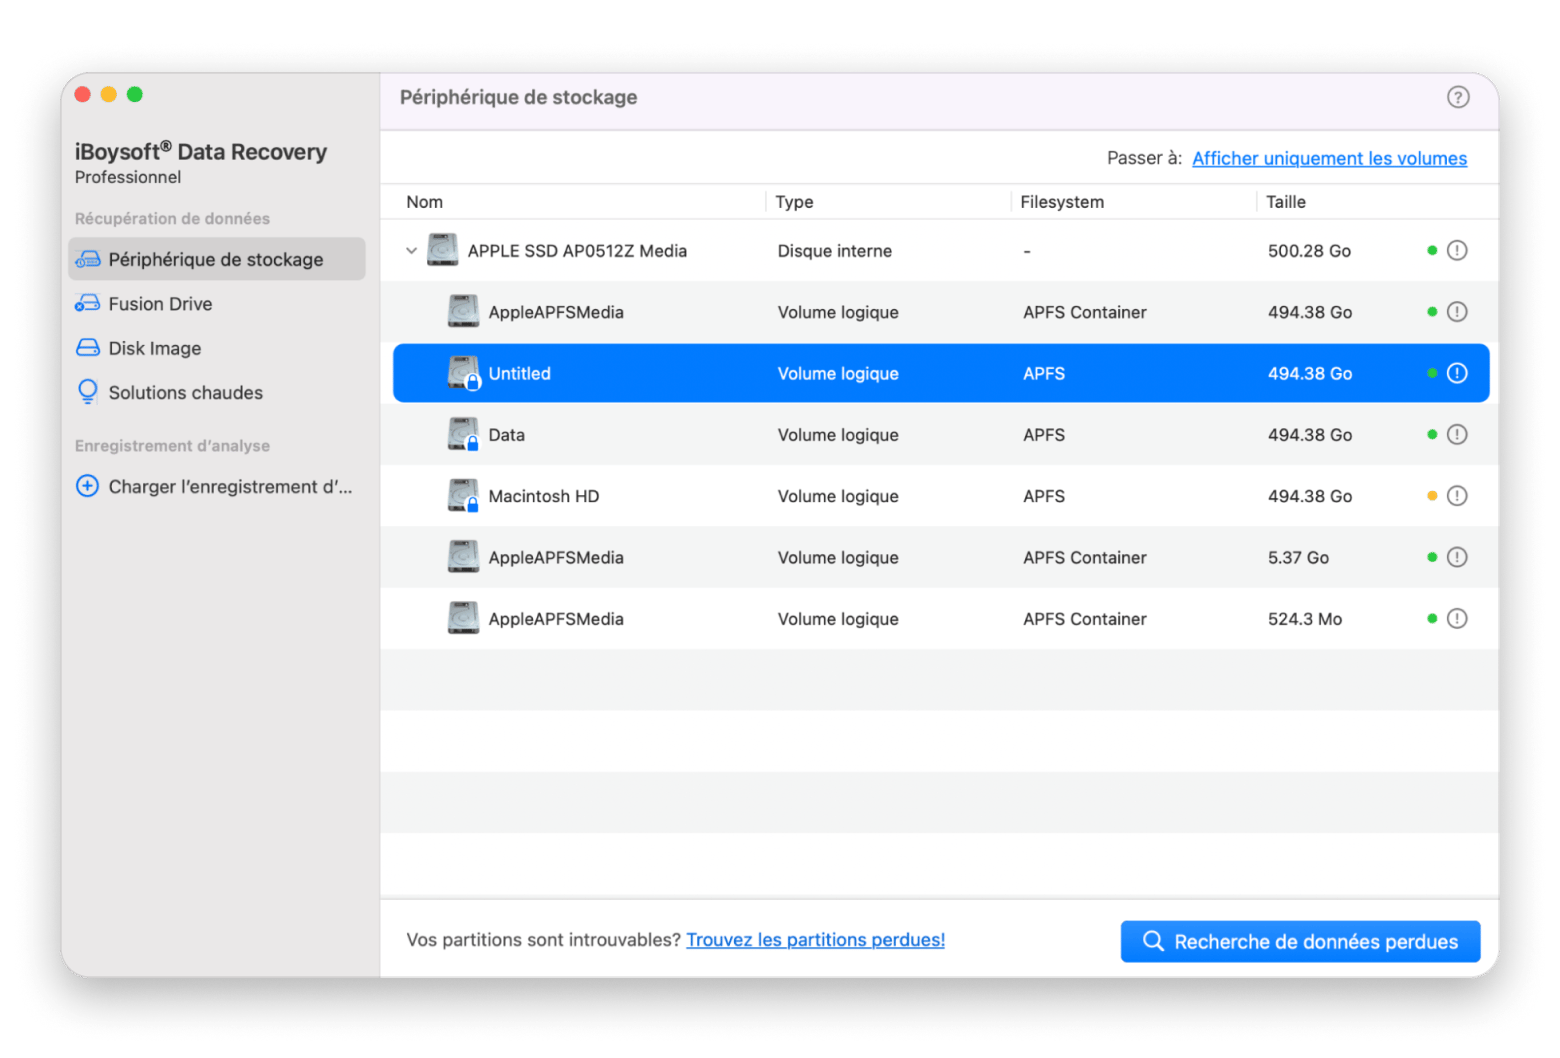Click the 500.28 Go size value
Screen dimensions: 1560x1058
[1309, 251]
